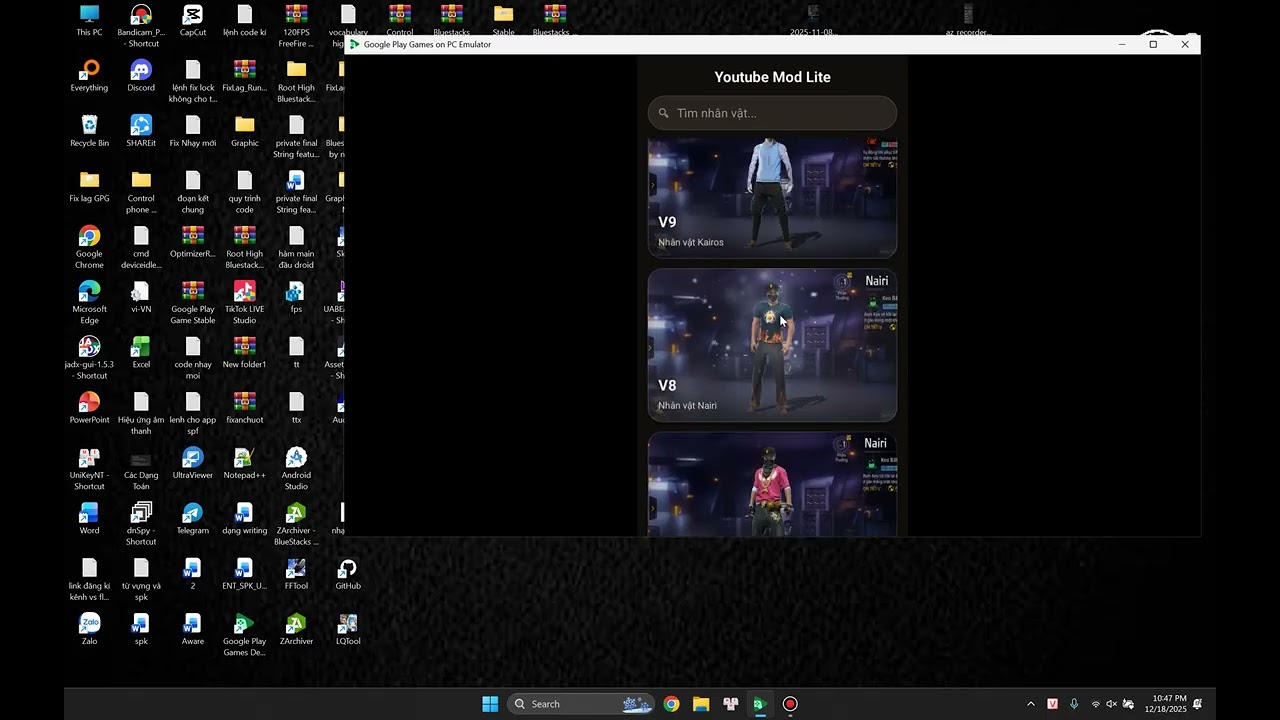
Task: Select the Google Play Game Stable archive
Action: tap(193, 302)
